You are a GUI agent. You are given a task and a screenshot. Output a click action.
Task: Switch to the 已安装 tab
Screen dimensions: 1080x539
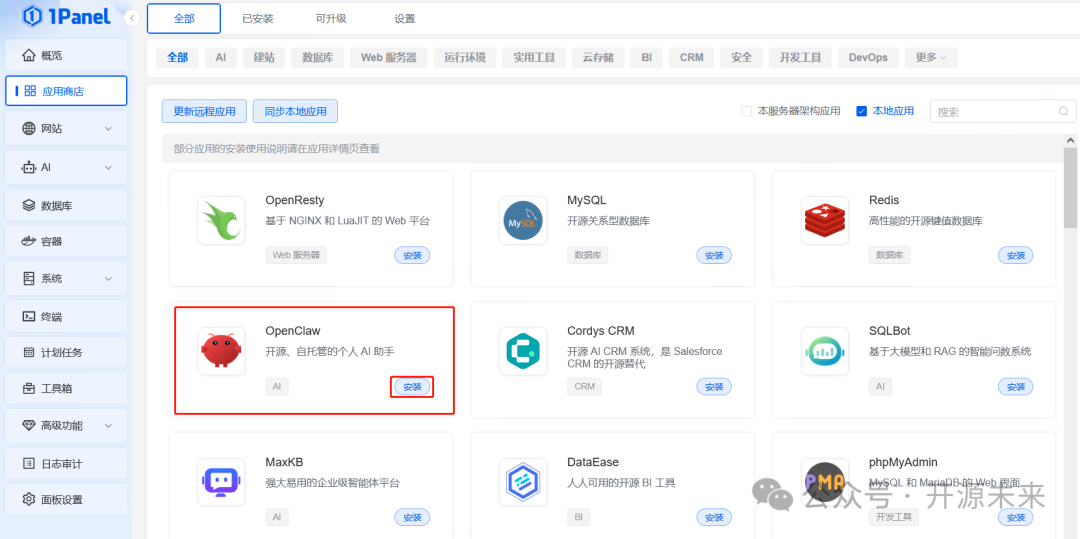pyautogui.click(x=258, y=19)
